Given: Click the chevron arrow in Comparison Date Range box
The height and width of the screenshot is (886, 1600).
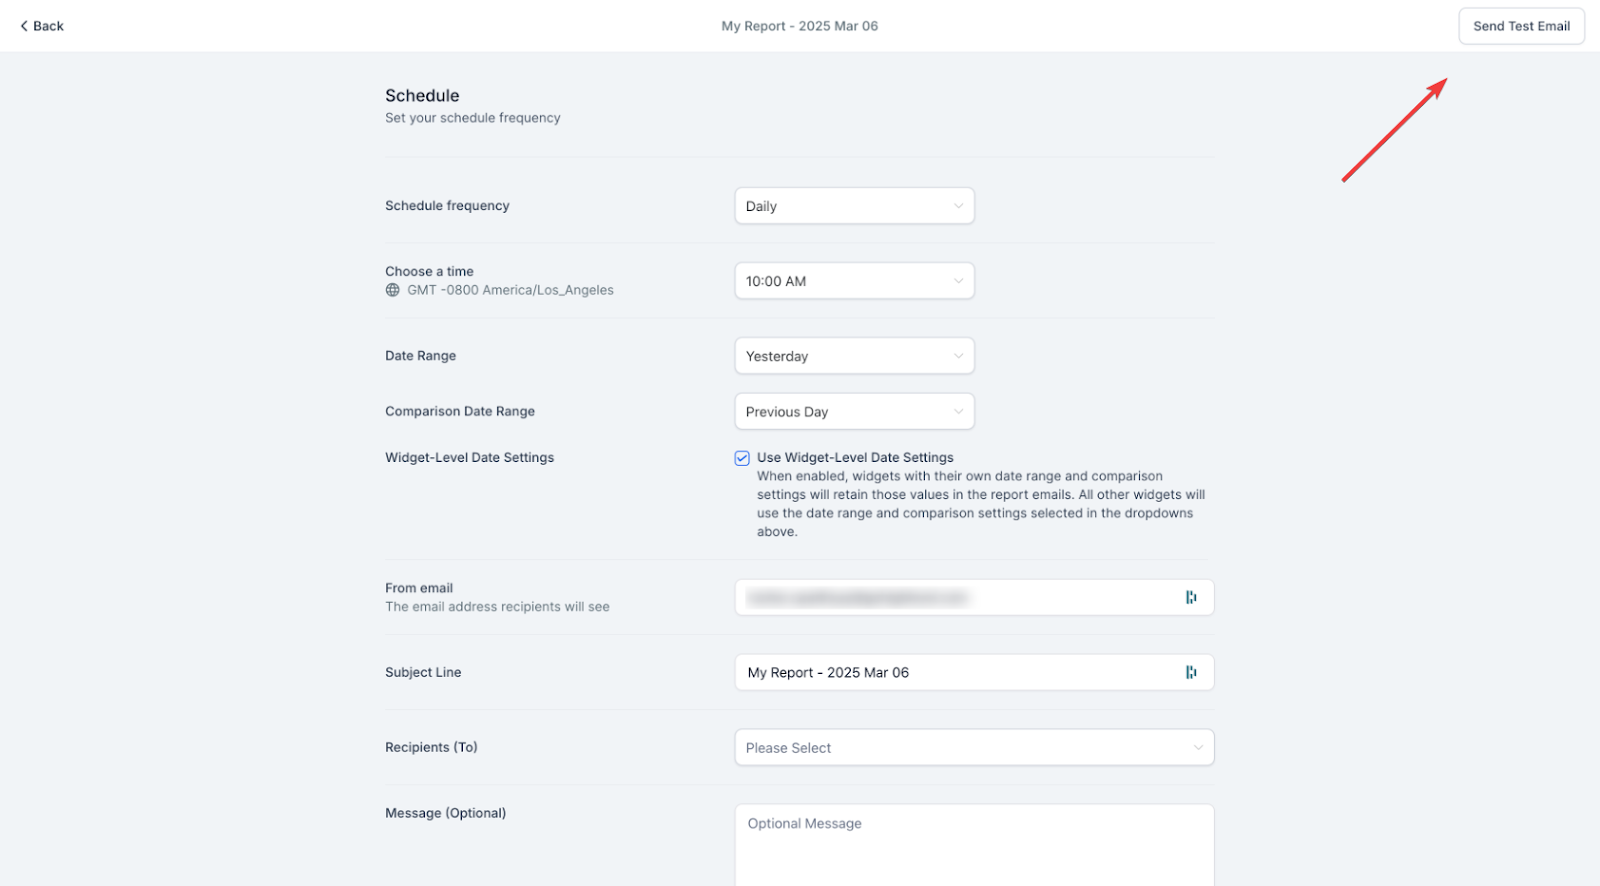Looking at the screenshot, I should [958, 412].
